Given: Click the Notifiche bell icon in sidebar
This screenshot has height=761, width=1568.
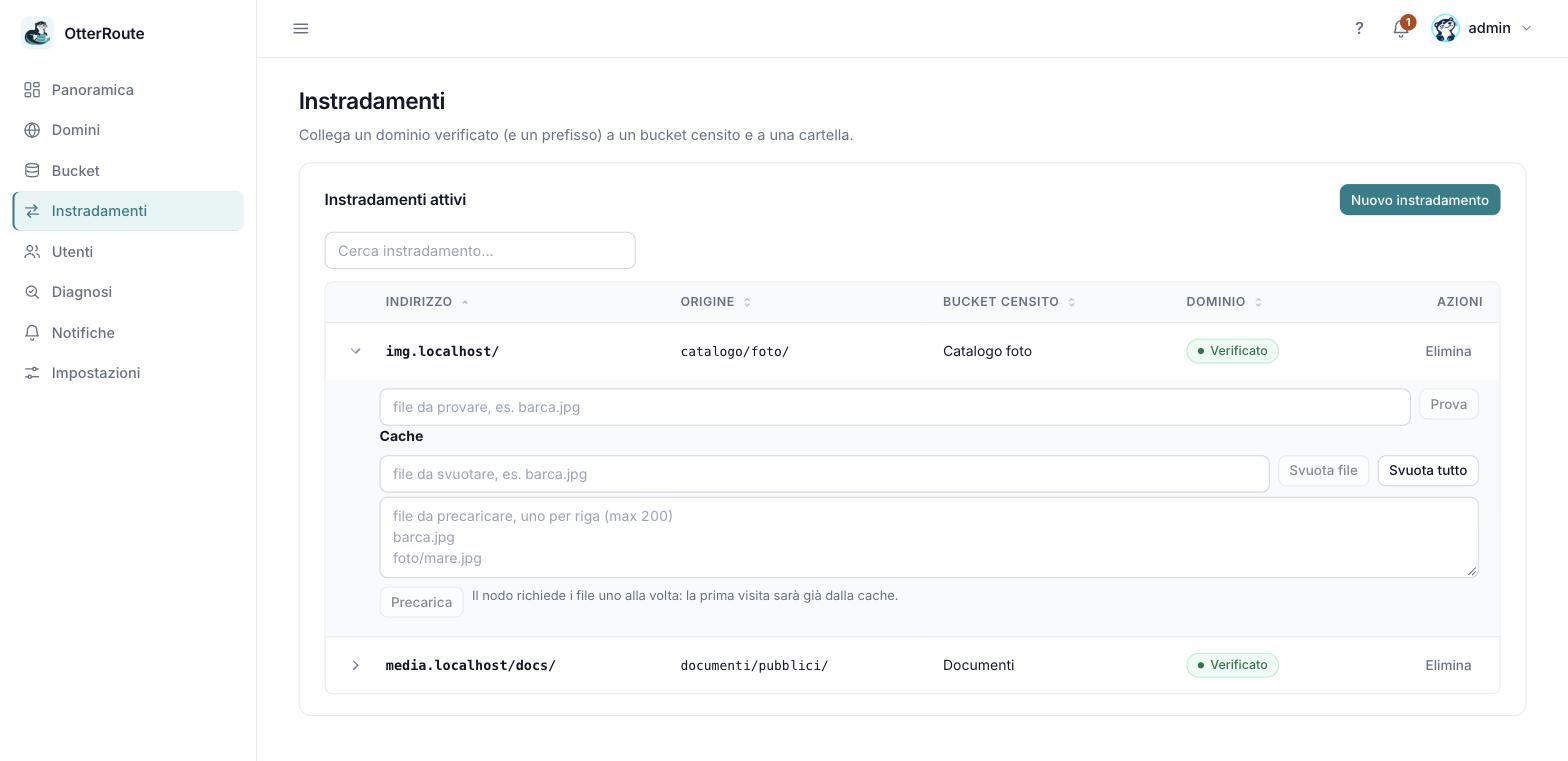Looking at the screenshot, I should [x=32, y=333].
